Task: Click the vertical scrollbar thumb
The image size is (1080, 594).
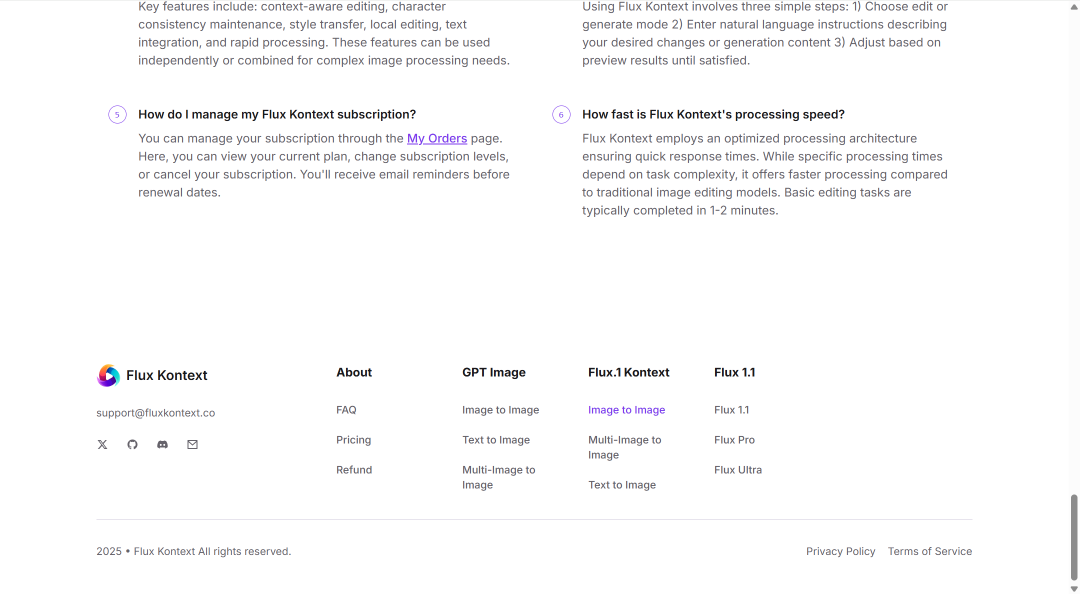Action: 1074,537
